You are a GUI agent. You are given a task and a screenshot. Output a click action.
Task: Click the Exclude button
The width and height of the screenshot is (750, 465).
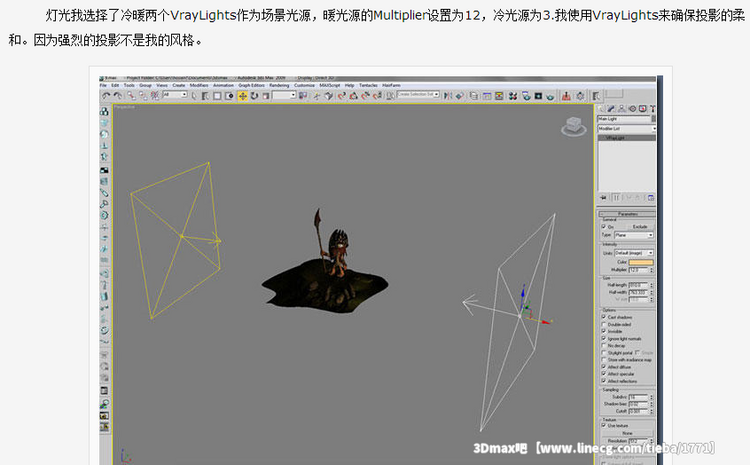coord(640,227)
